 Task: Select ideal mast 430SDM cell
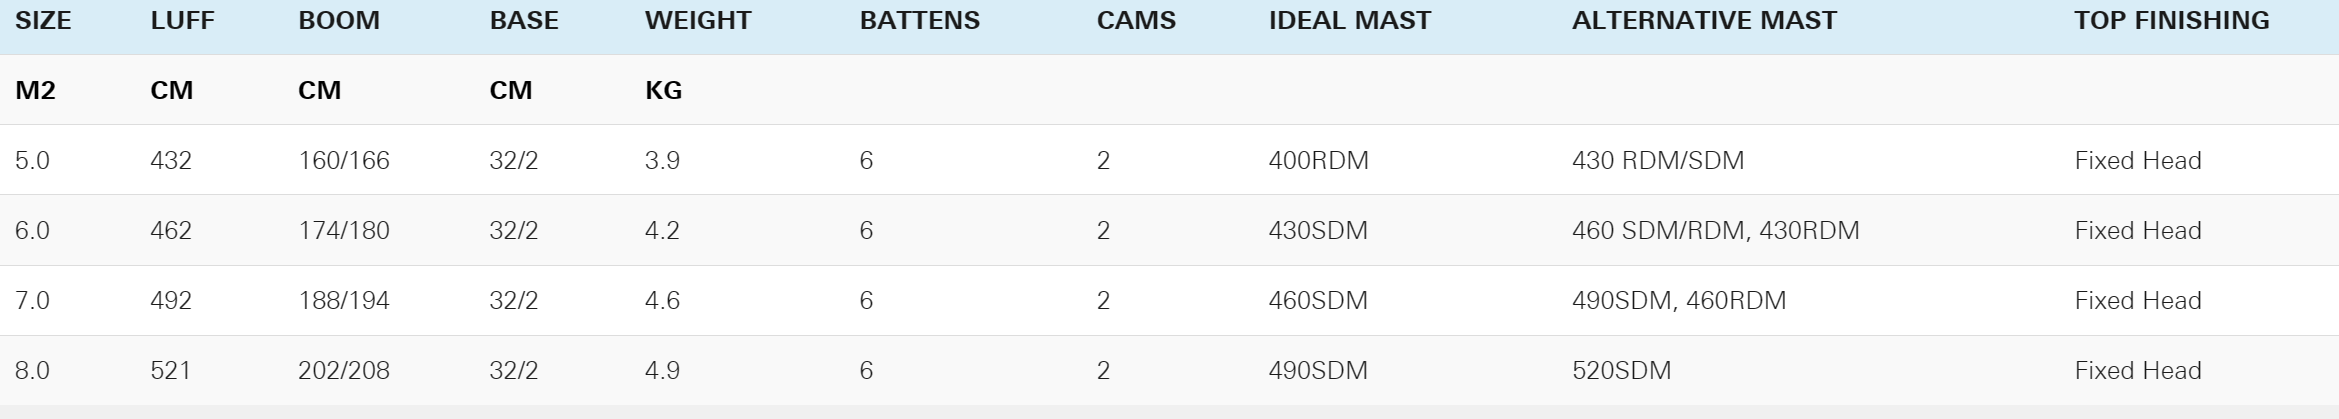coord(1318,230)
